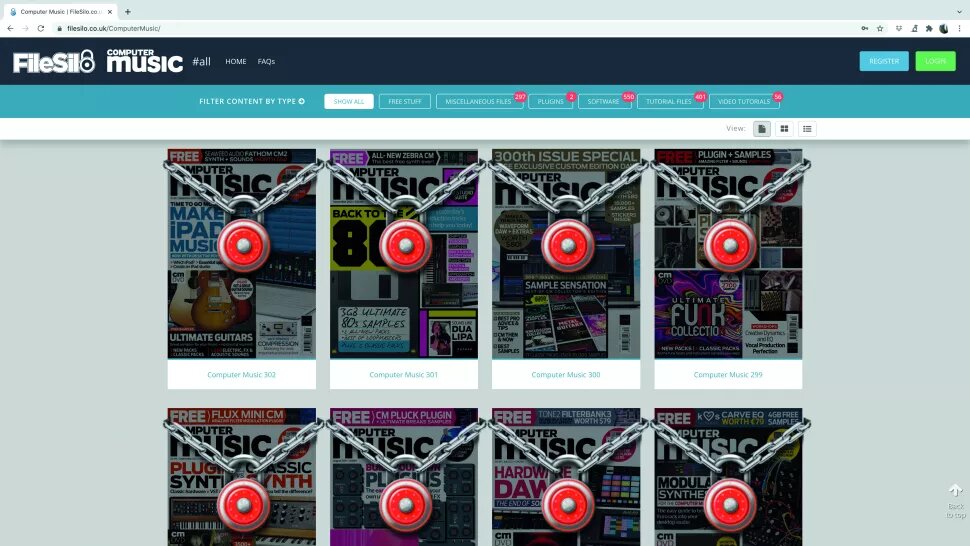Bookmark the page with the star icon

pos(880,28)
